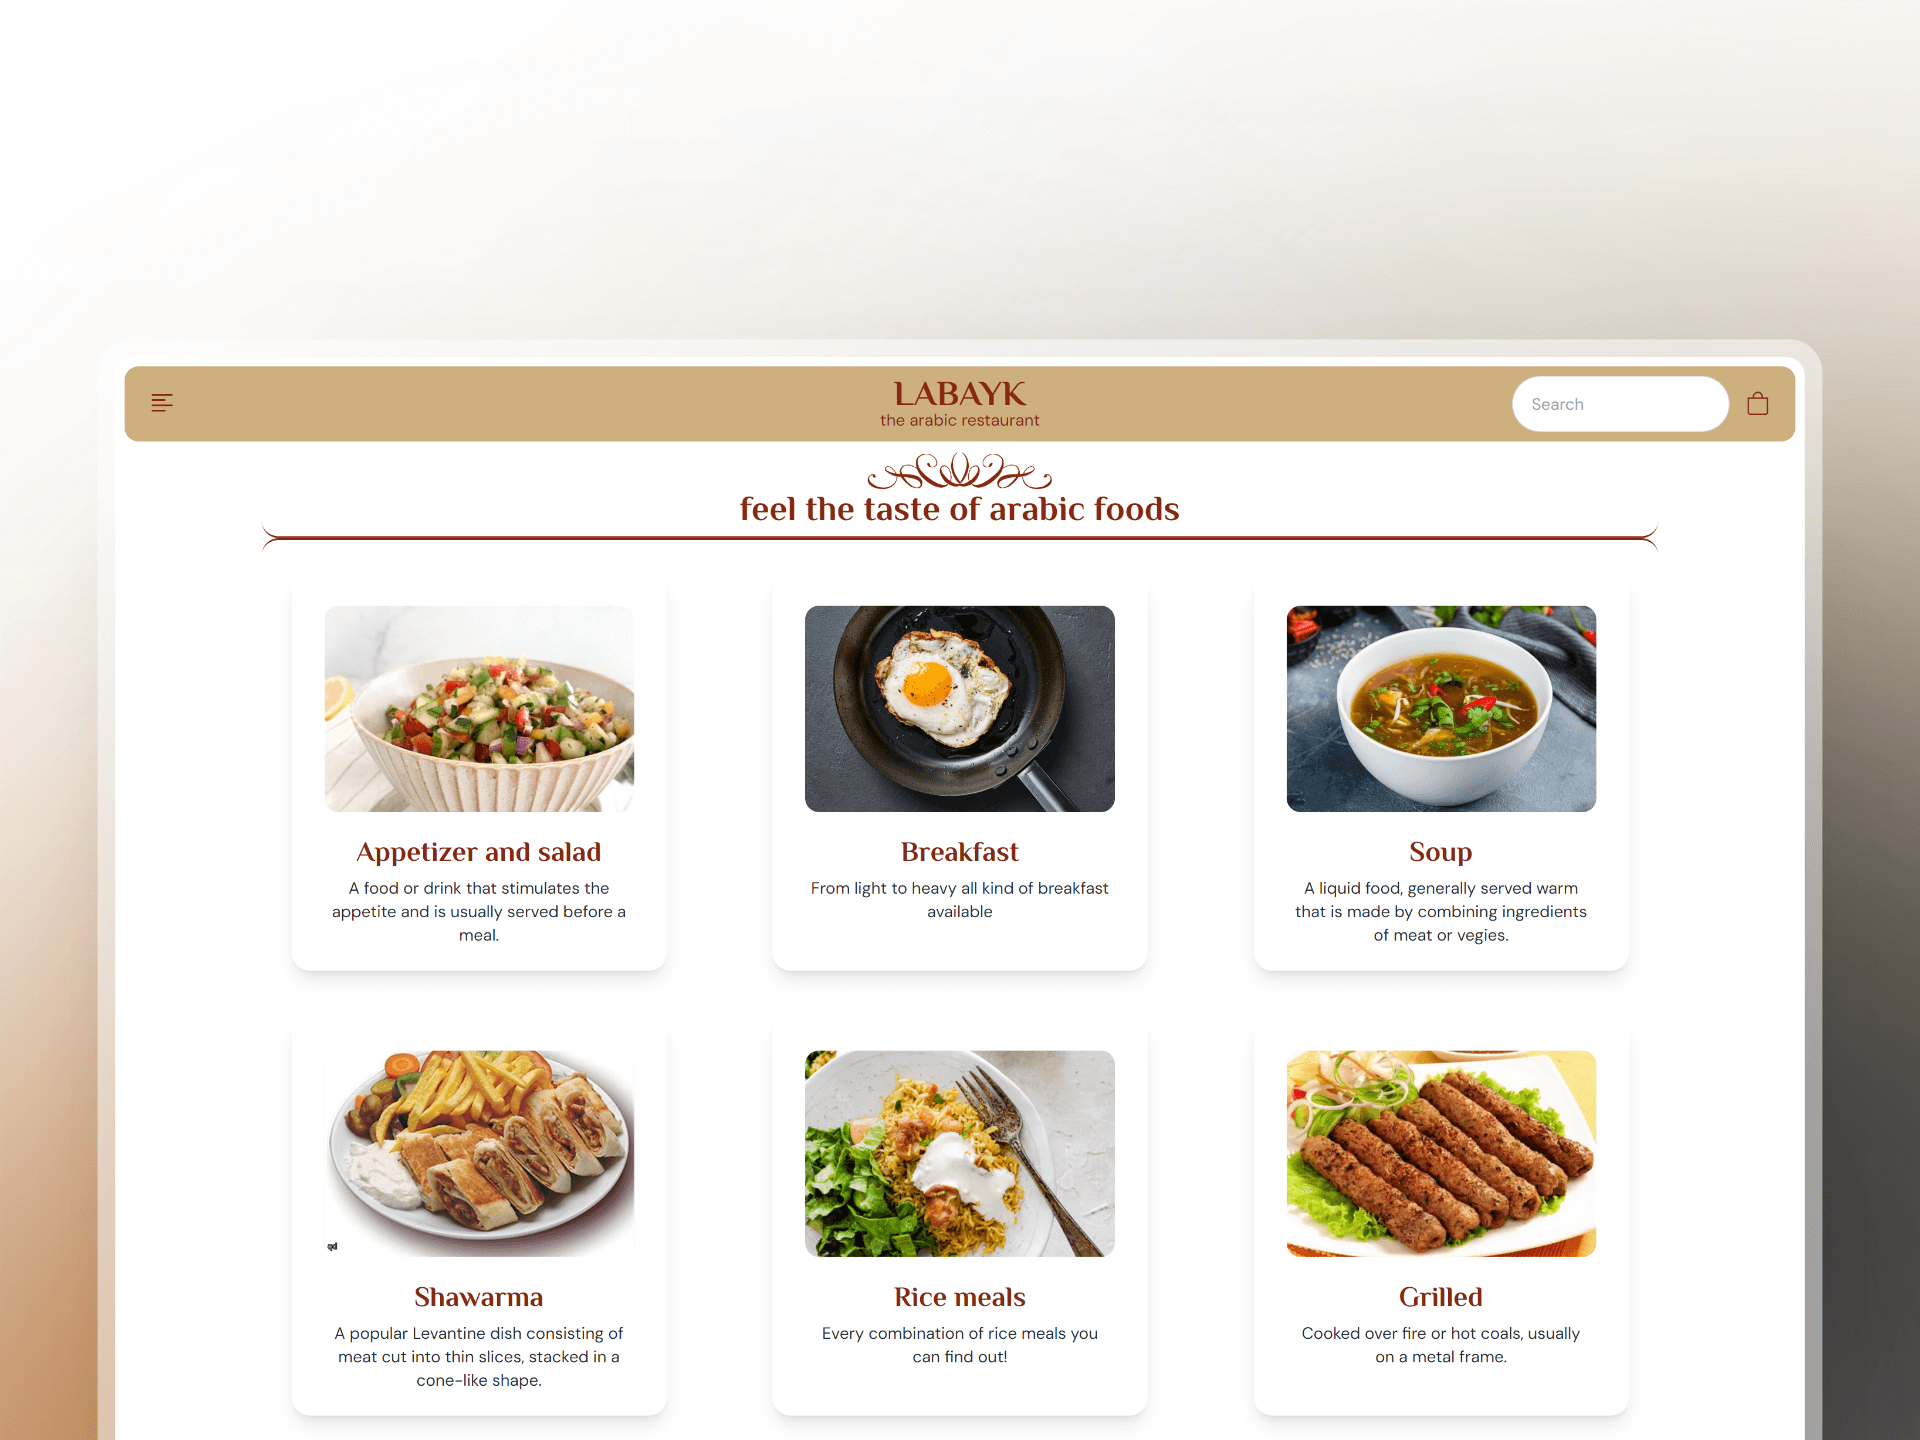Click the shopping bag icon
This screenshot has height=1440, width=1920.
1758,405
